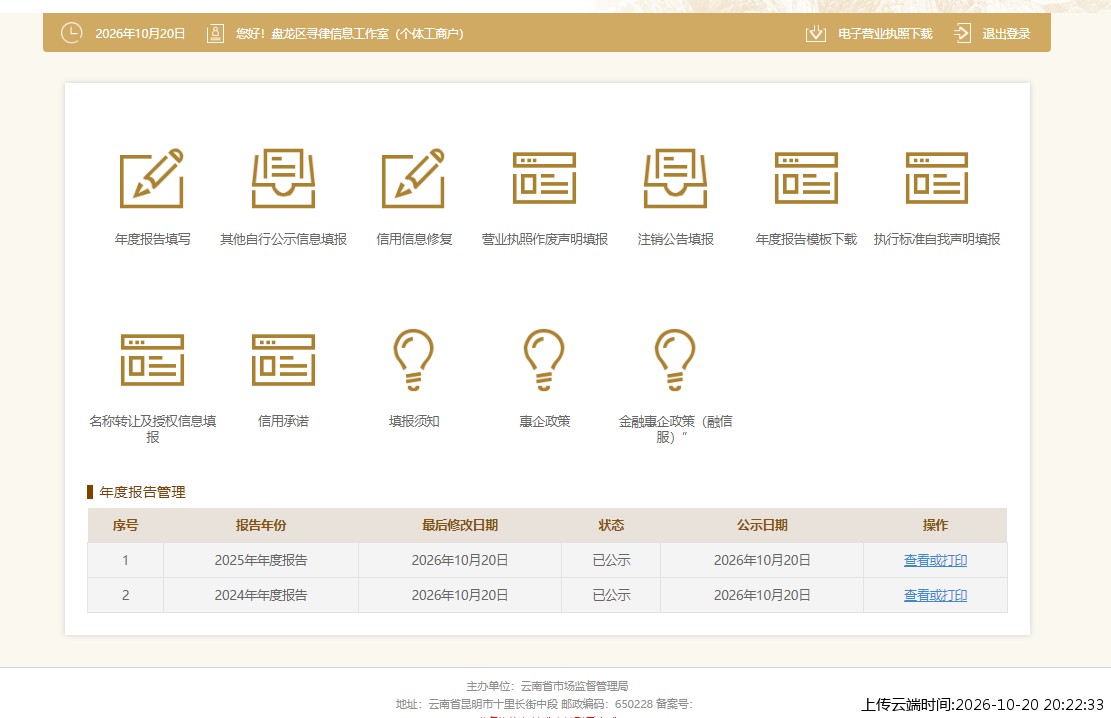
Task: Go to the 注销公告填报 label
Action: pos(675,240)
